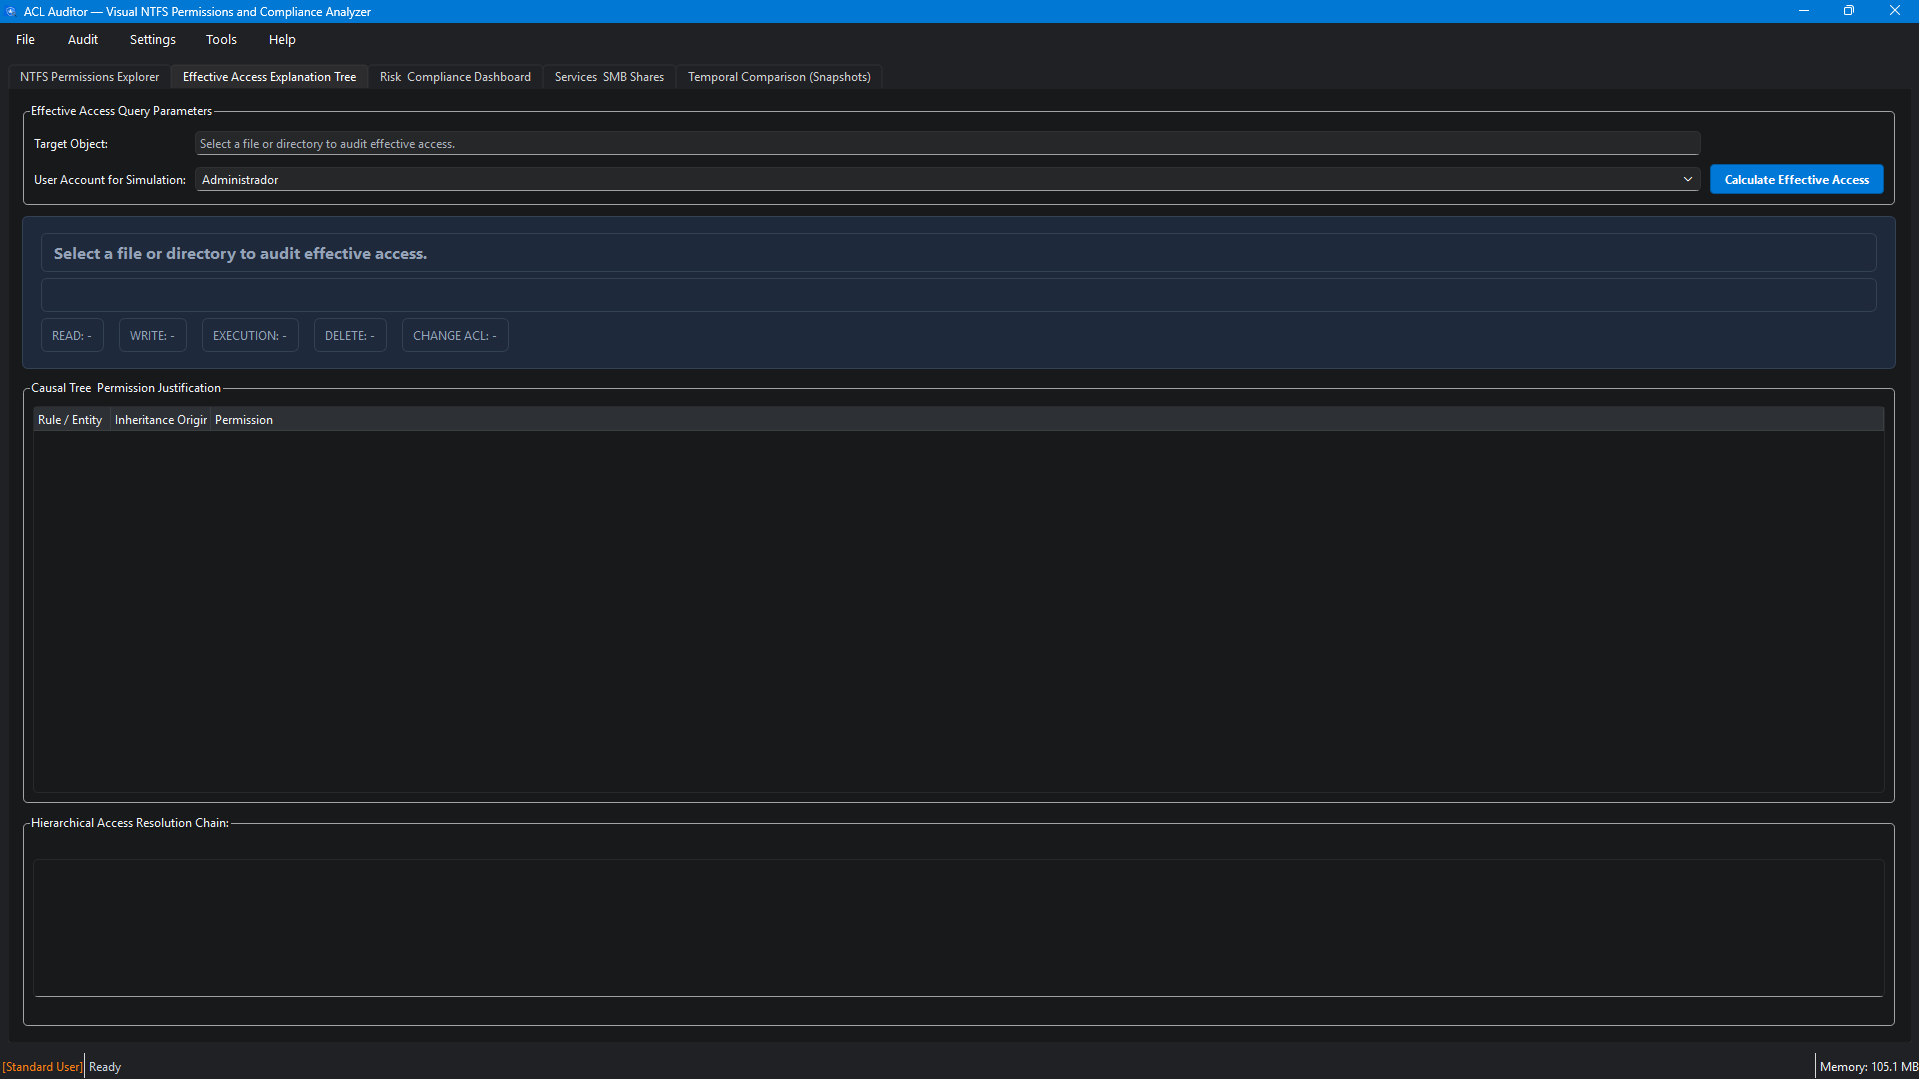Click the 'User Account for Simulation:' label
This screenshot has height=1079, width=1919.
point(110,180)
